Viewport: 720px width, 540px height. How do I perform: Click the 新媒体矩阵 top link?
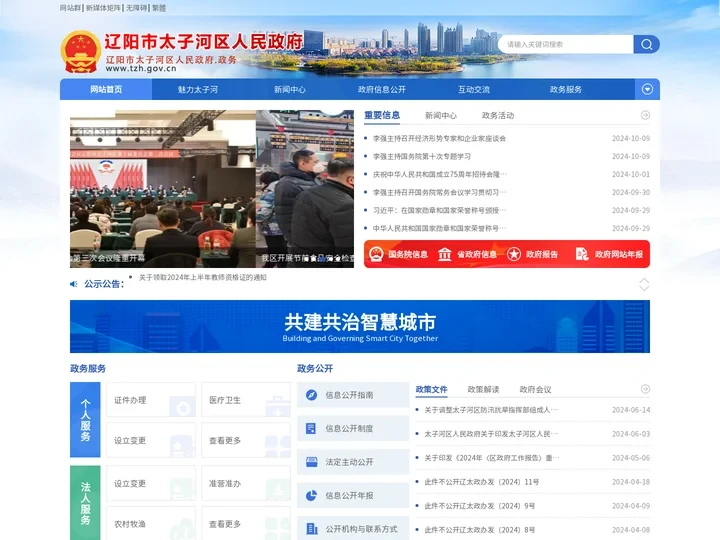103,8
